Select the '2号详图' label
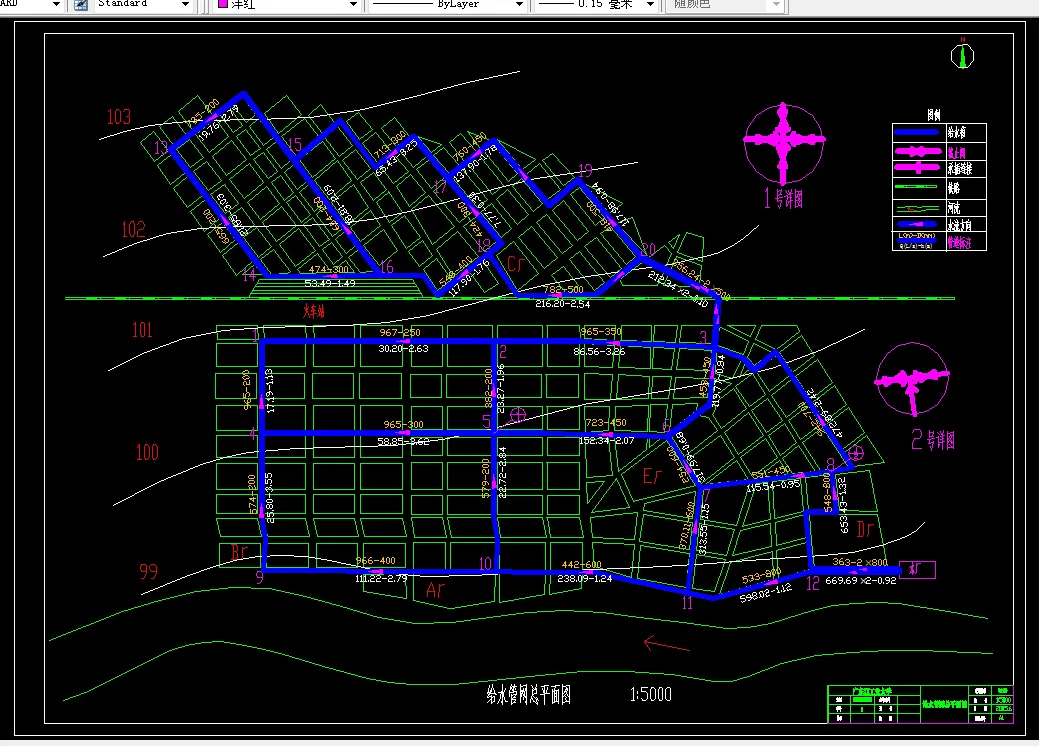 (933, 439)
